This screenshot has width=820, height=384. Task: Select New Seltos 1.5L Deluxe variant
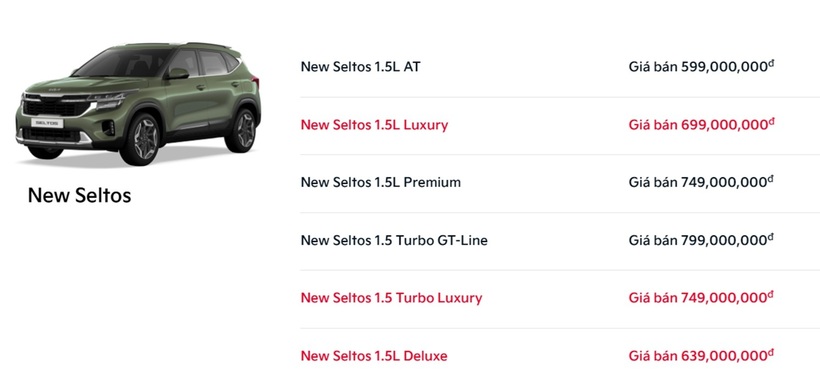pyautogui.click(x=374, y=356)
